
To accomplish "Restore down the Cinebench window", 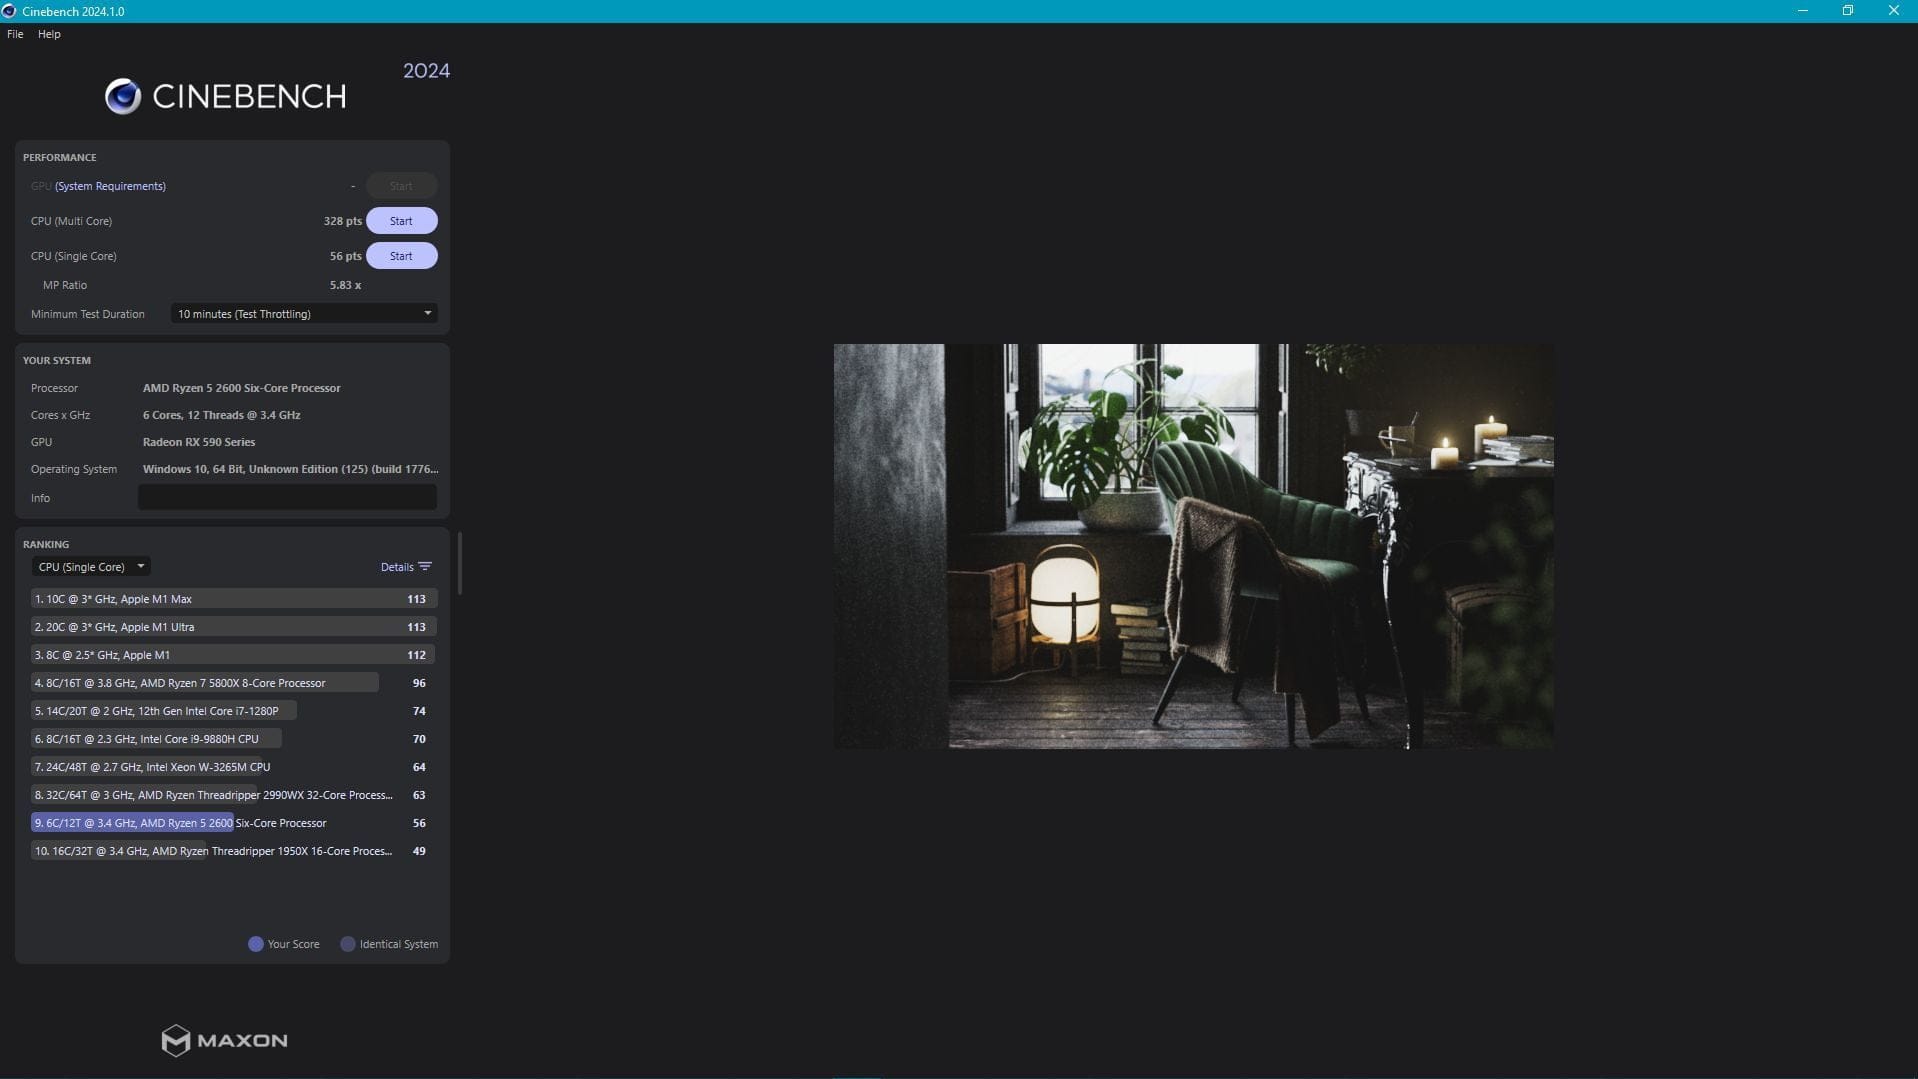I will (1848, 11).
